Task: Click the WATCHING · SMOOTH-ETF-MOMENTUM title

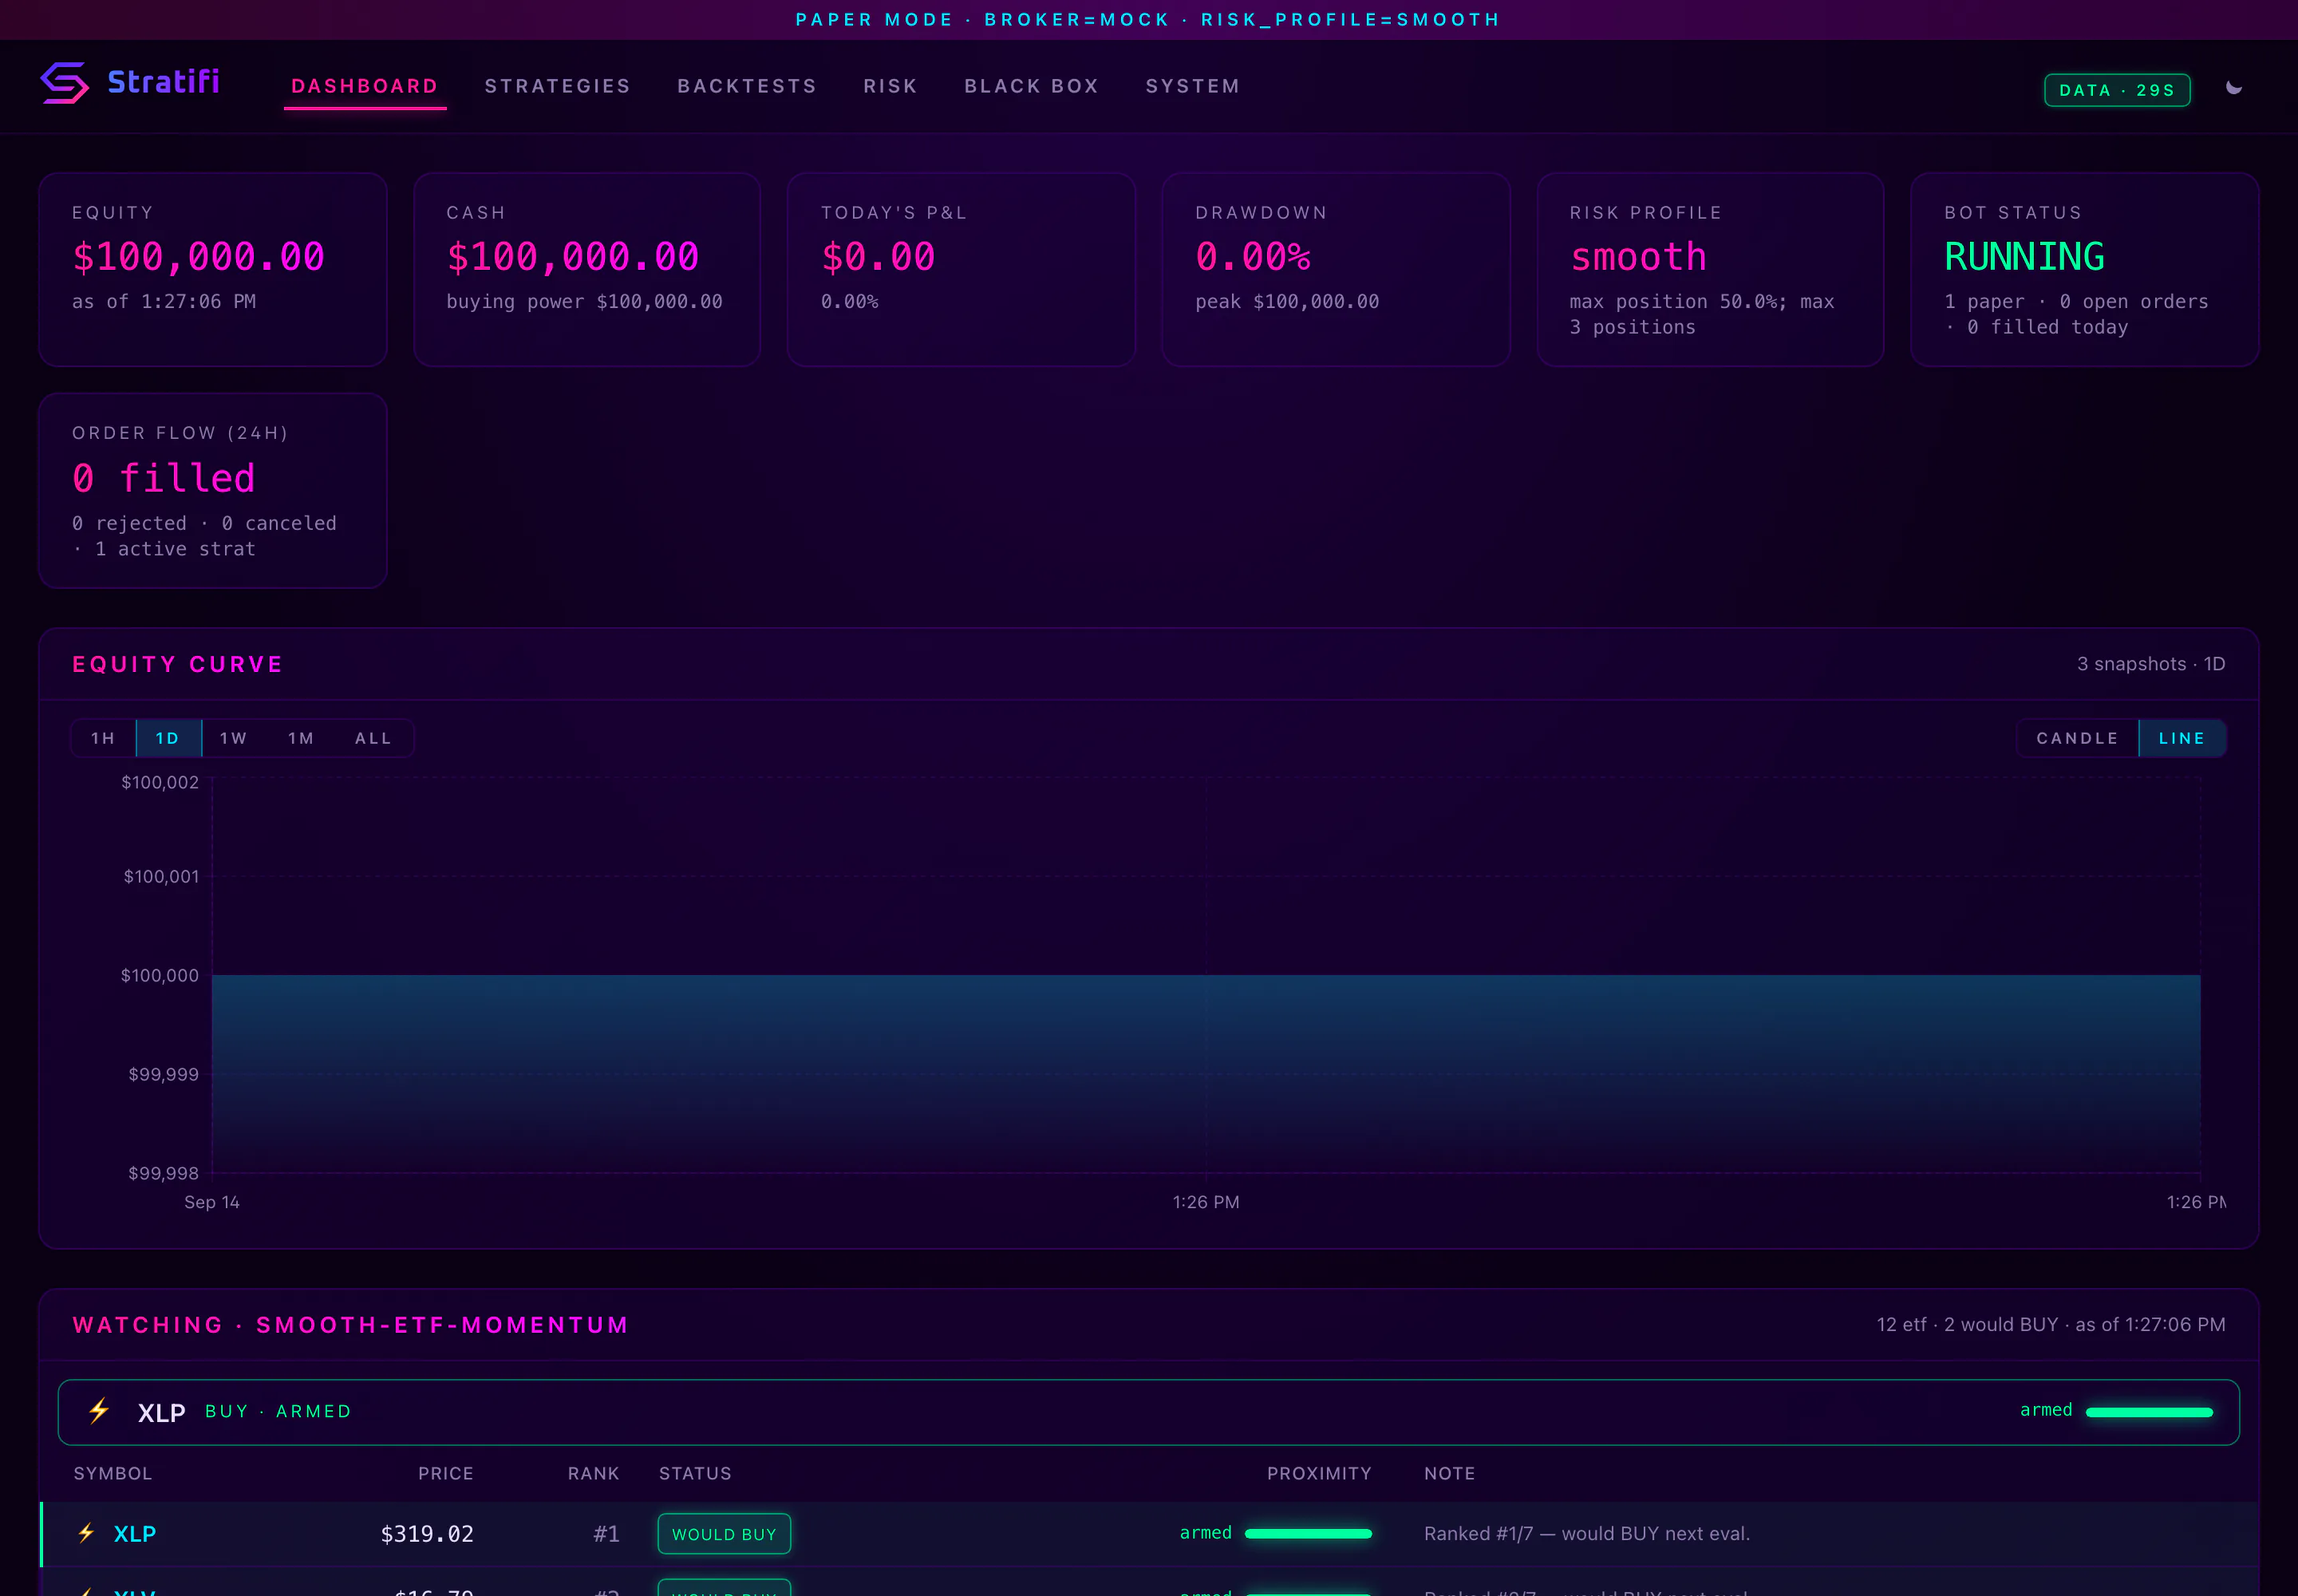Action: 351,1325
